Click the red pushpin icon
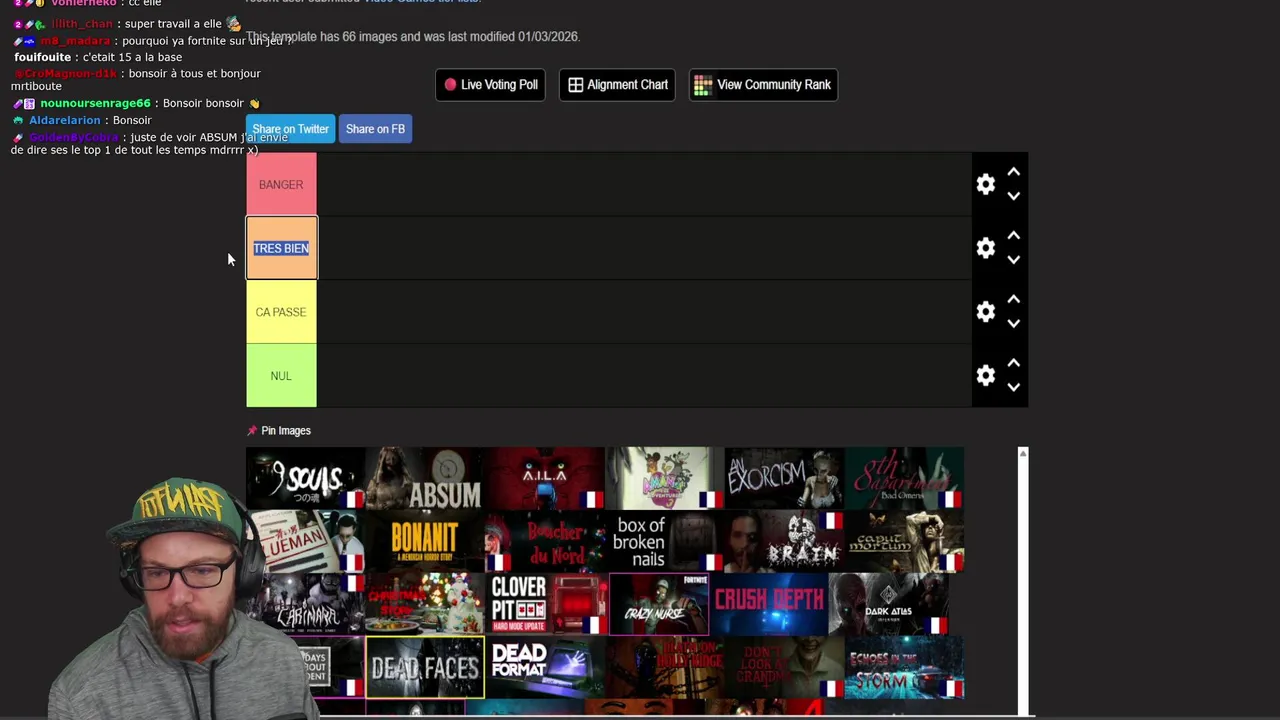Viewport: 1280px width, 720px height. tap(252, 431)
